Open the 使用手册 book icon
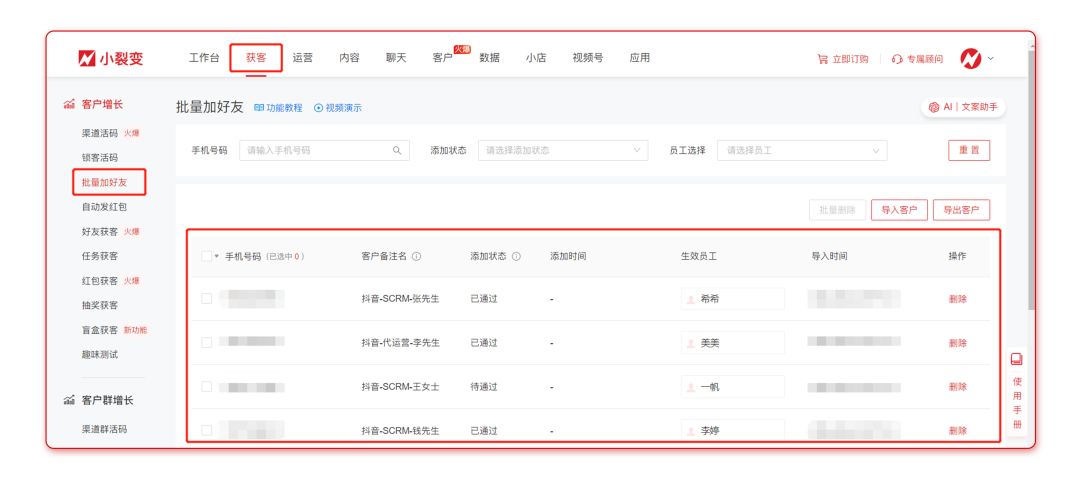Viewport: 1080px width, 480px height. pos(1016,360)
